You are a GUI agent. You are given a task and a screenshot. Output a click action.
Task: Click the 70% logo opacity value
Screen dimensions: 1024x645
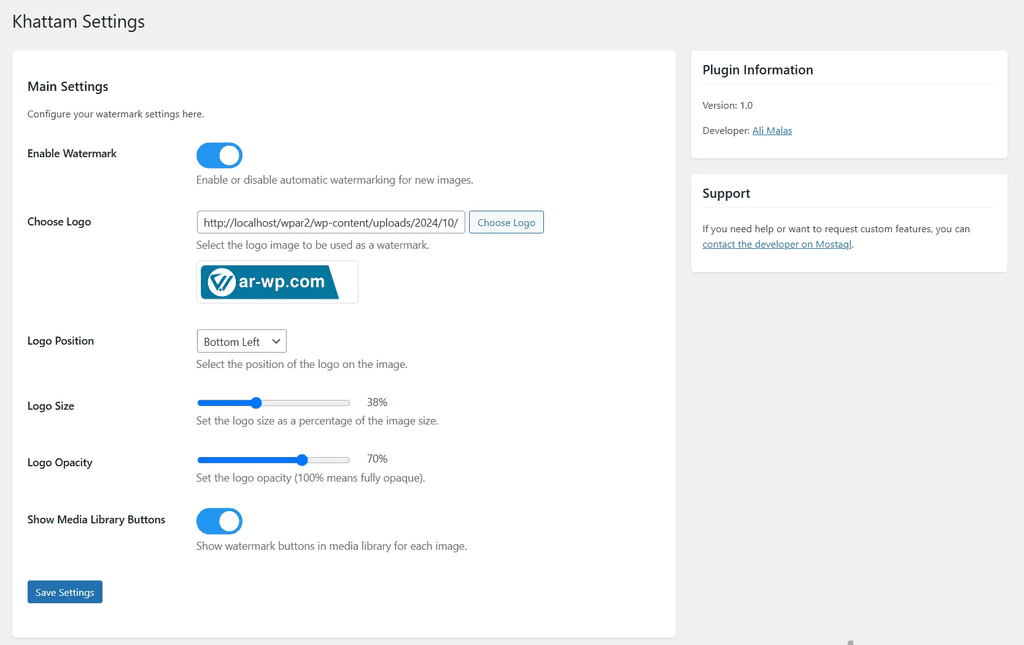pos(377,459)
